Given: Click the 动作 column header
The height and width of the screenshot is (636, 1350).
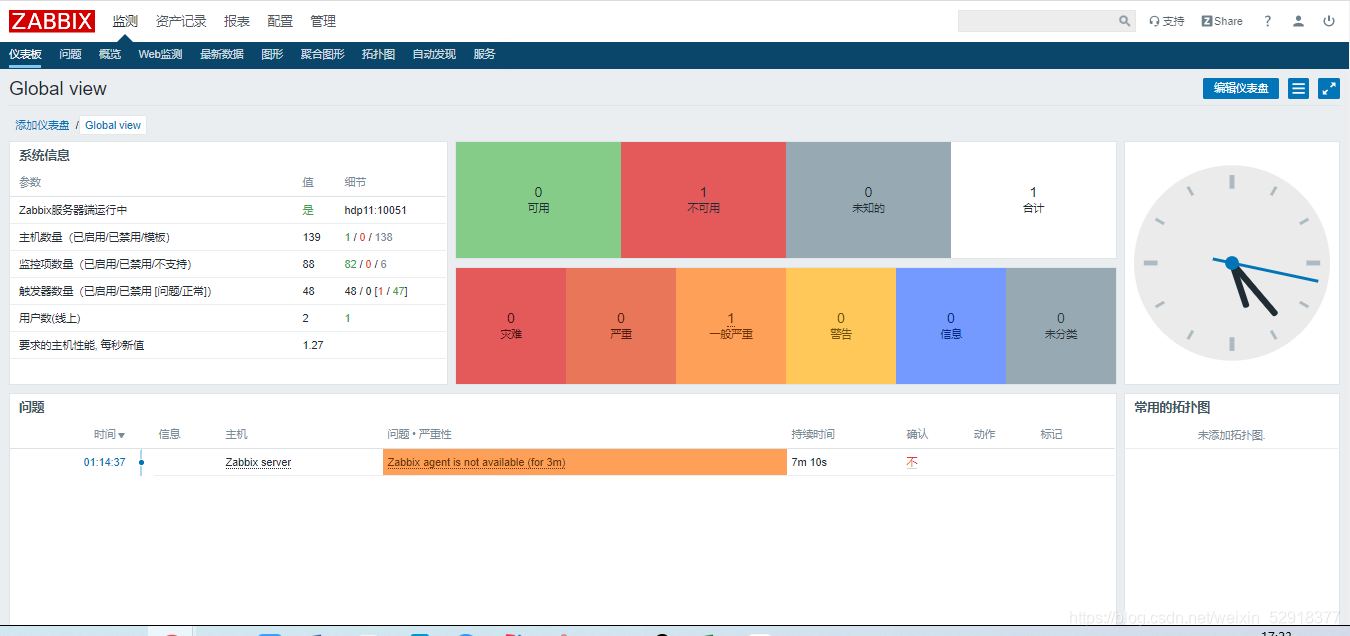Looking at the screenshot, I should 984,434.
